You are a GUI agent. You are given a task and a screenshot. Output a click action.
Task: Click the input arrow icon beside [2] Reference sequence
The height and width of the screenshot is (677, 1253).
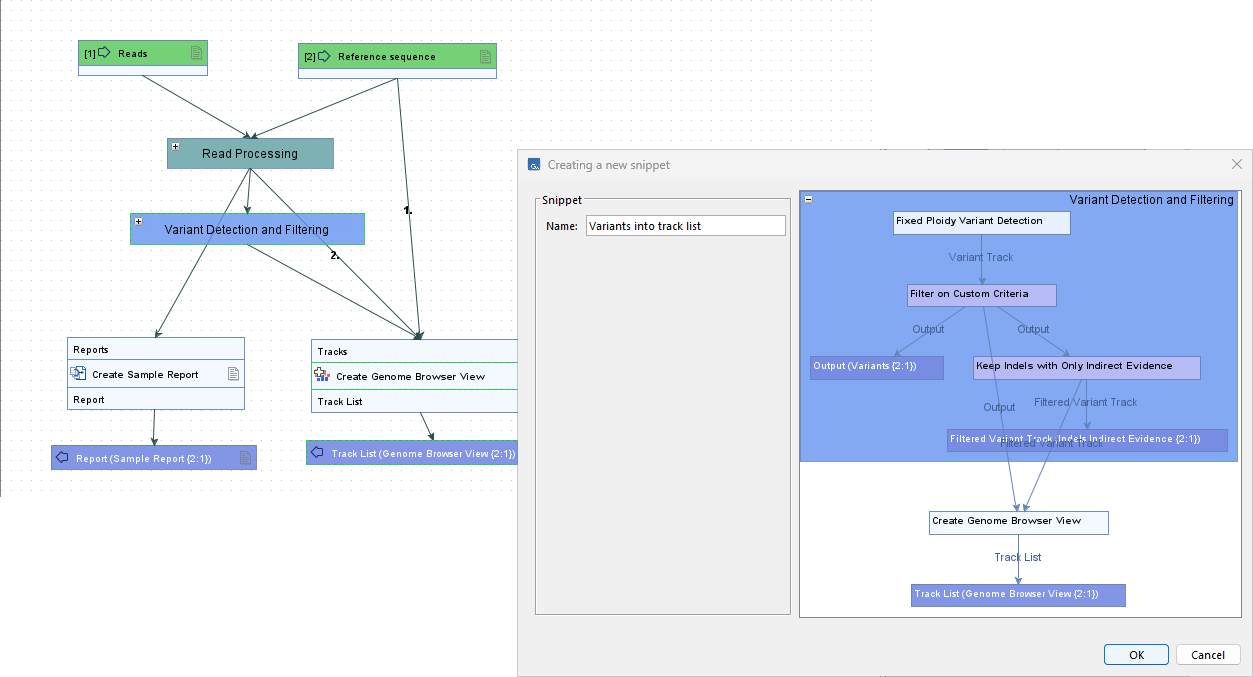click(326, 57)
